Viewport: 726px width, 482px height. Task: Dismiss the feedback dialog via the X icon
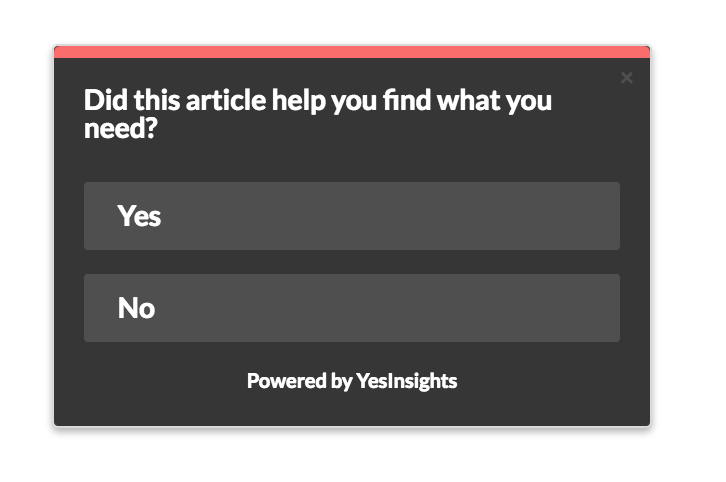627,78
